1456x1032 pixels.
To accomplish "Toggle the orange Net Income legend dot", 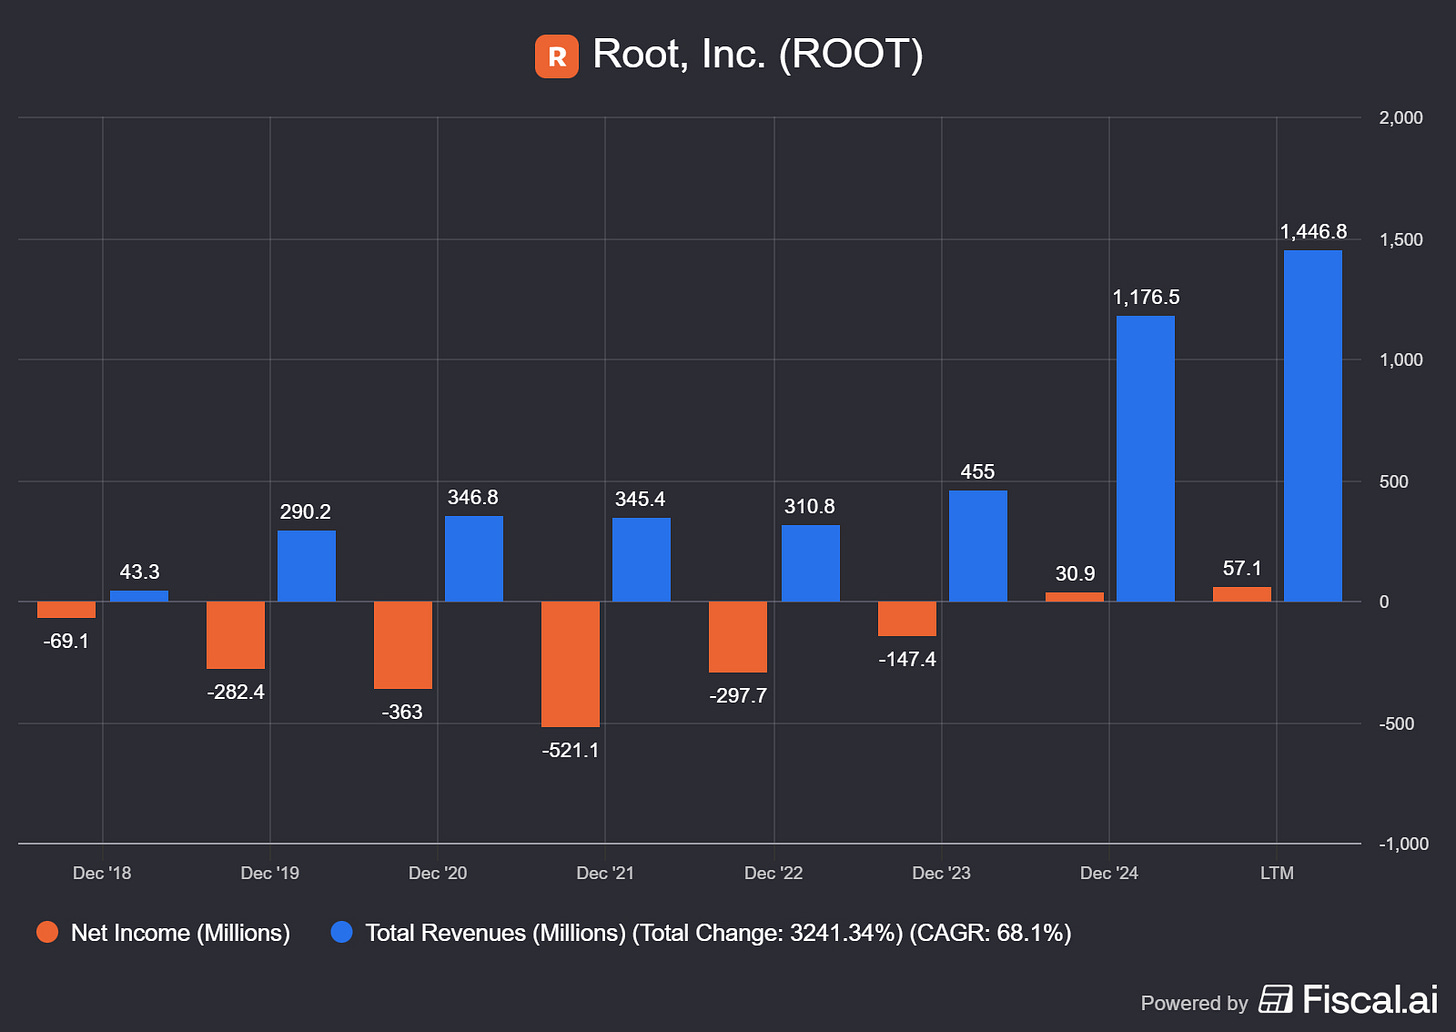I will pyautogui.click(x=47, y=933).
